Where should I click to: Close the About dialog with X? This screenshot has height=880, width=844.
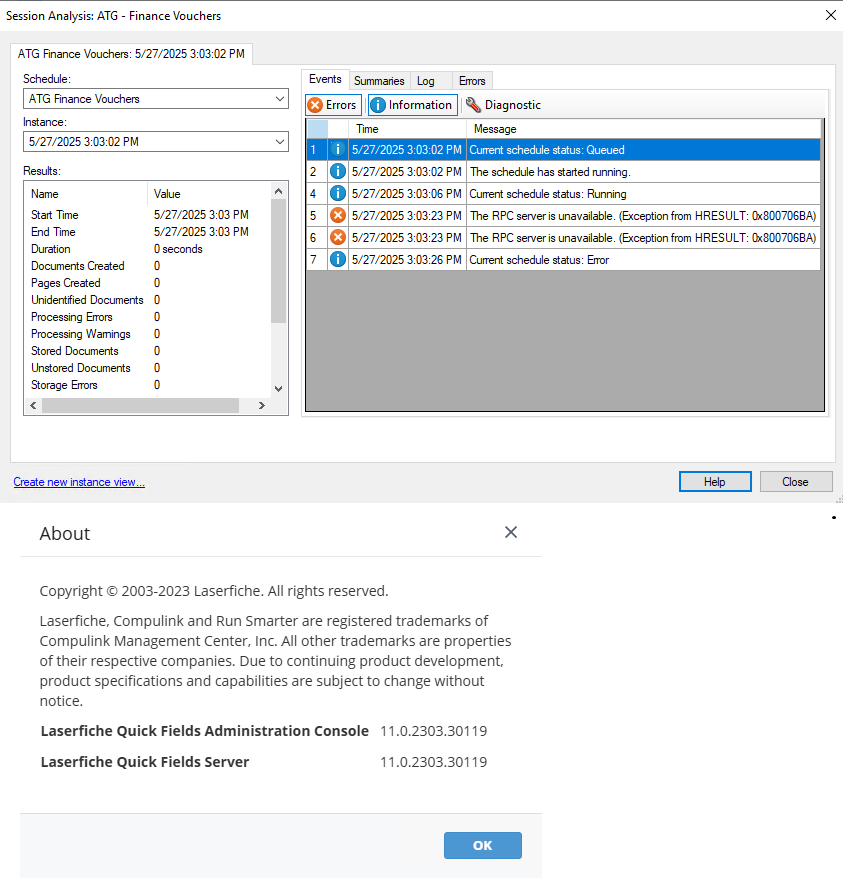[x=511, y=532]
